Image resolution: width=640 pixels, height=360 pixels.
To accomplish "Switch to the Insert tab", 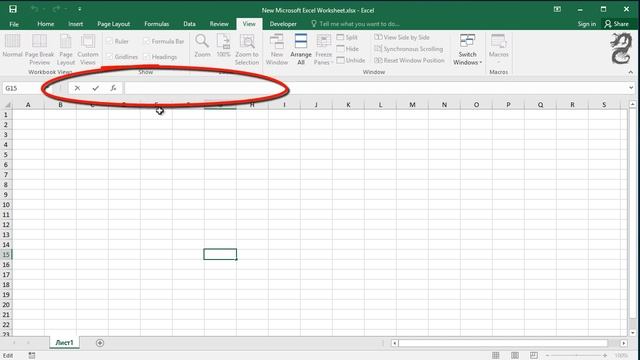I will click(x=76, y=24).
